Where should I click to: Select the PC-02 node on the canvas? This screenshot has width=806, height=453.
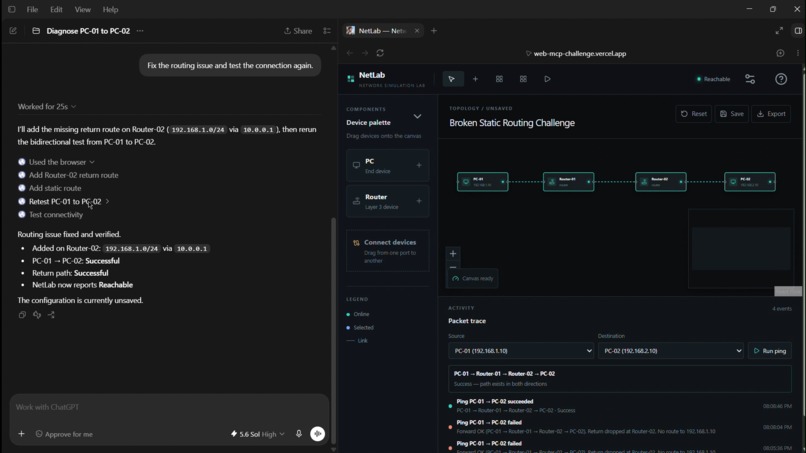[750, 182]
